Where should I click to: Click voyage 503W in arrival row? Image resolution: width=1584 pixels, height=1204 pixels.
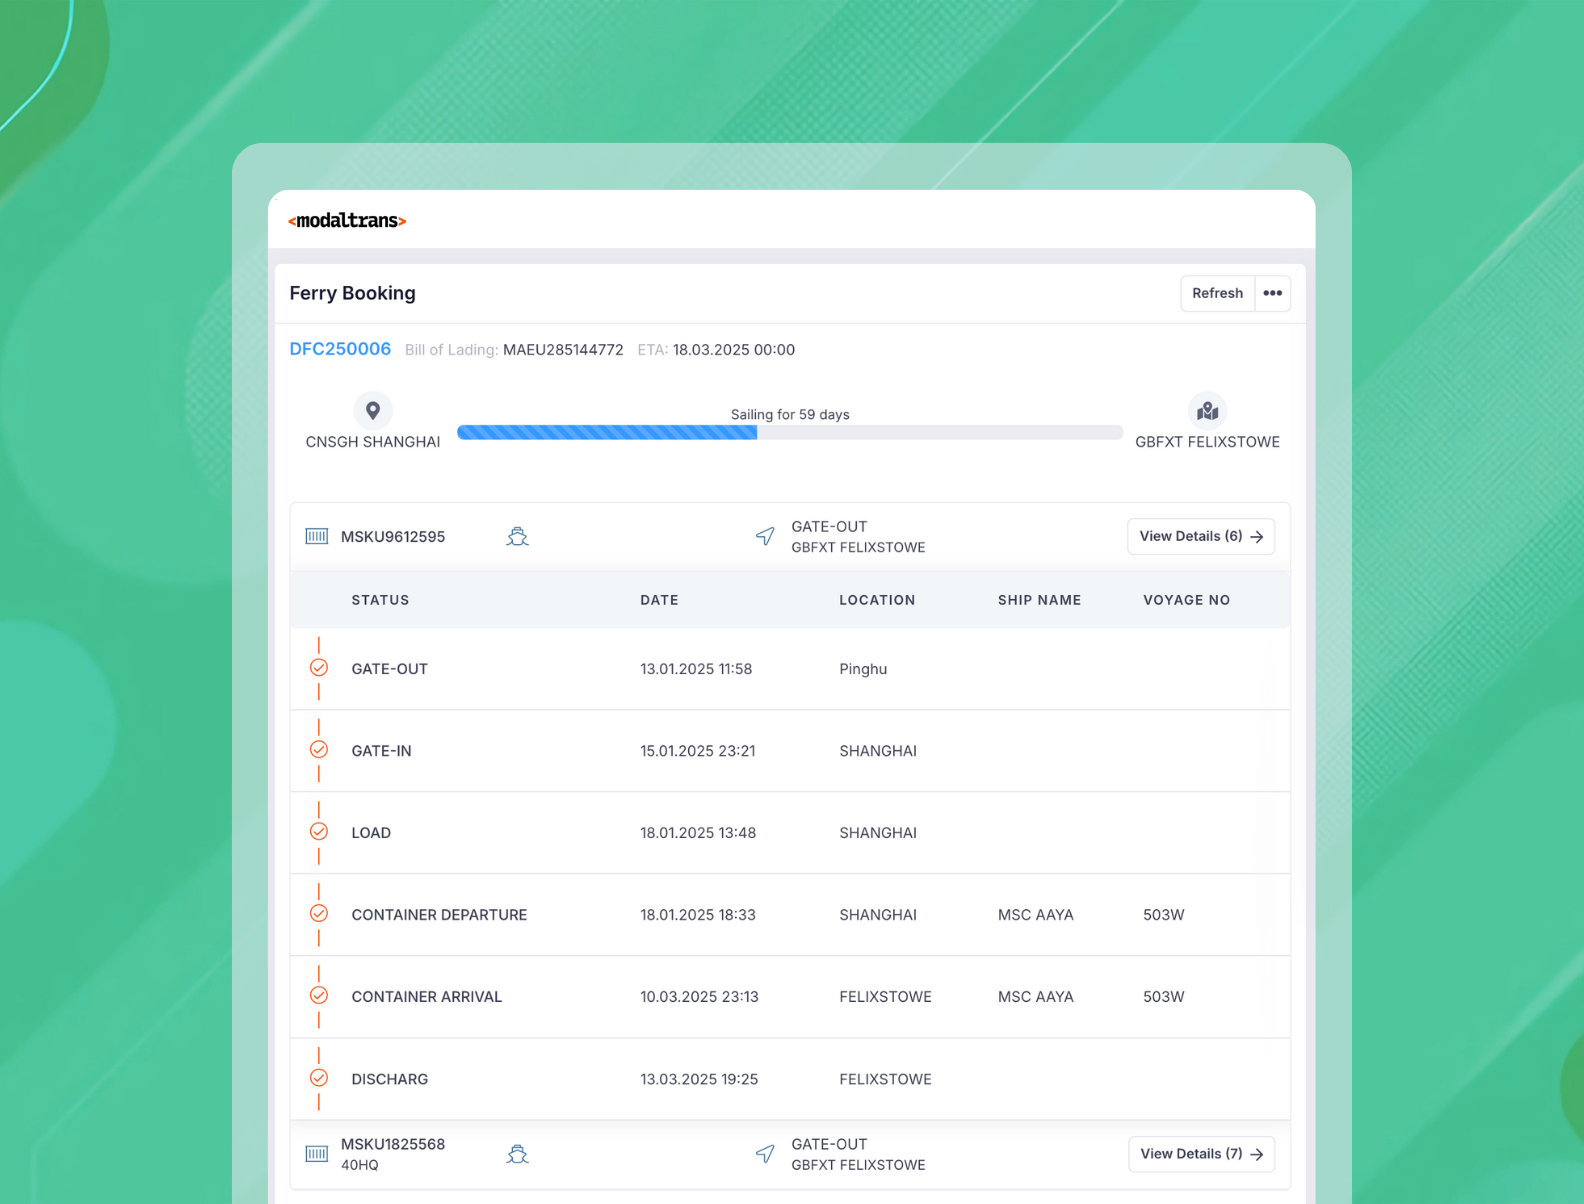1164,997
